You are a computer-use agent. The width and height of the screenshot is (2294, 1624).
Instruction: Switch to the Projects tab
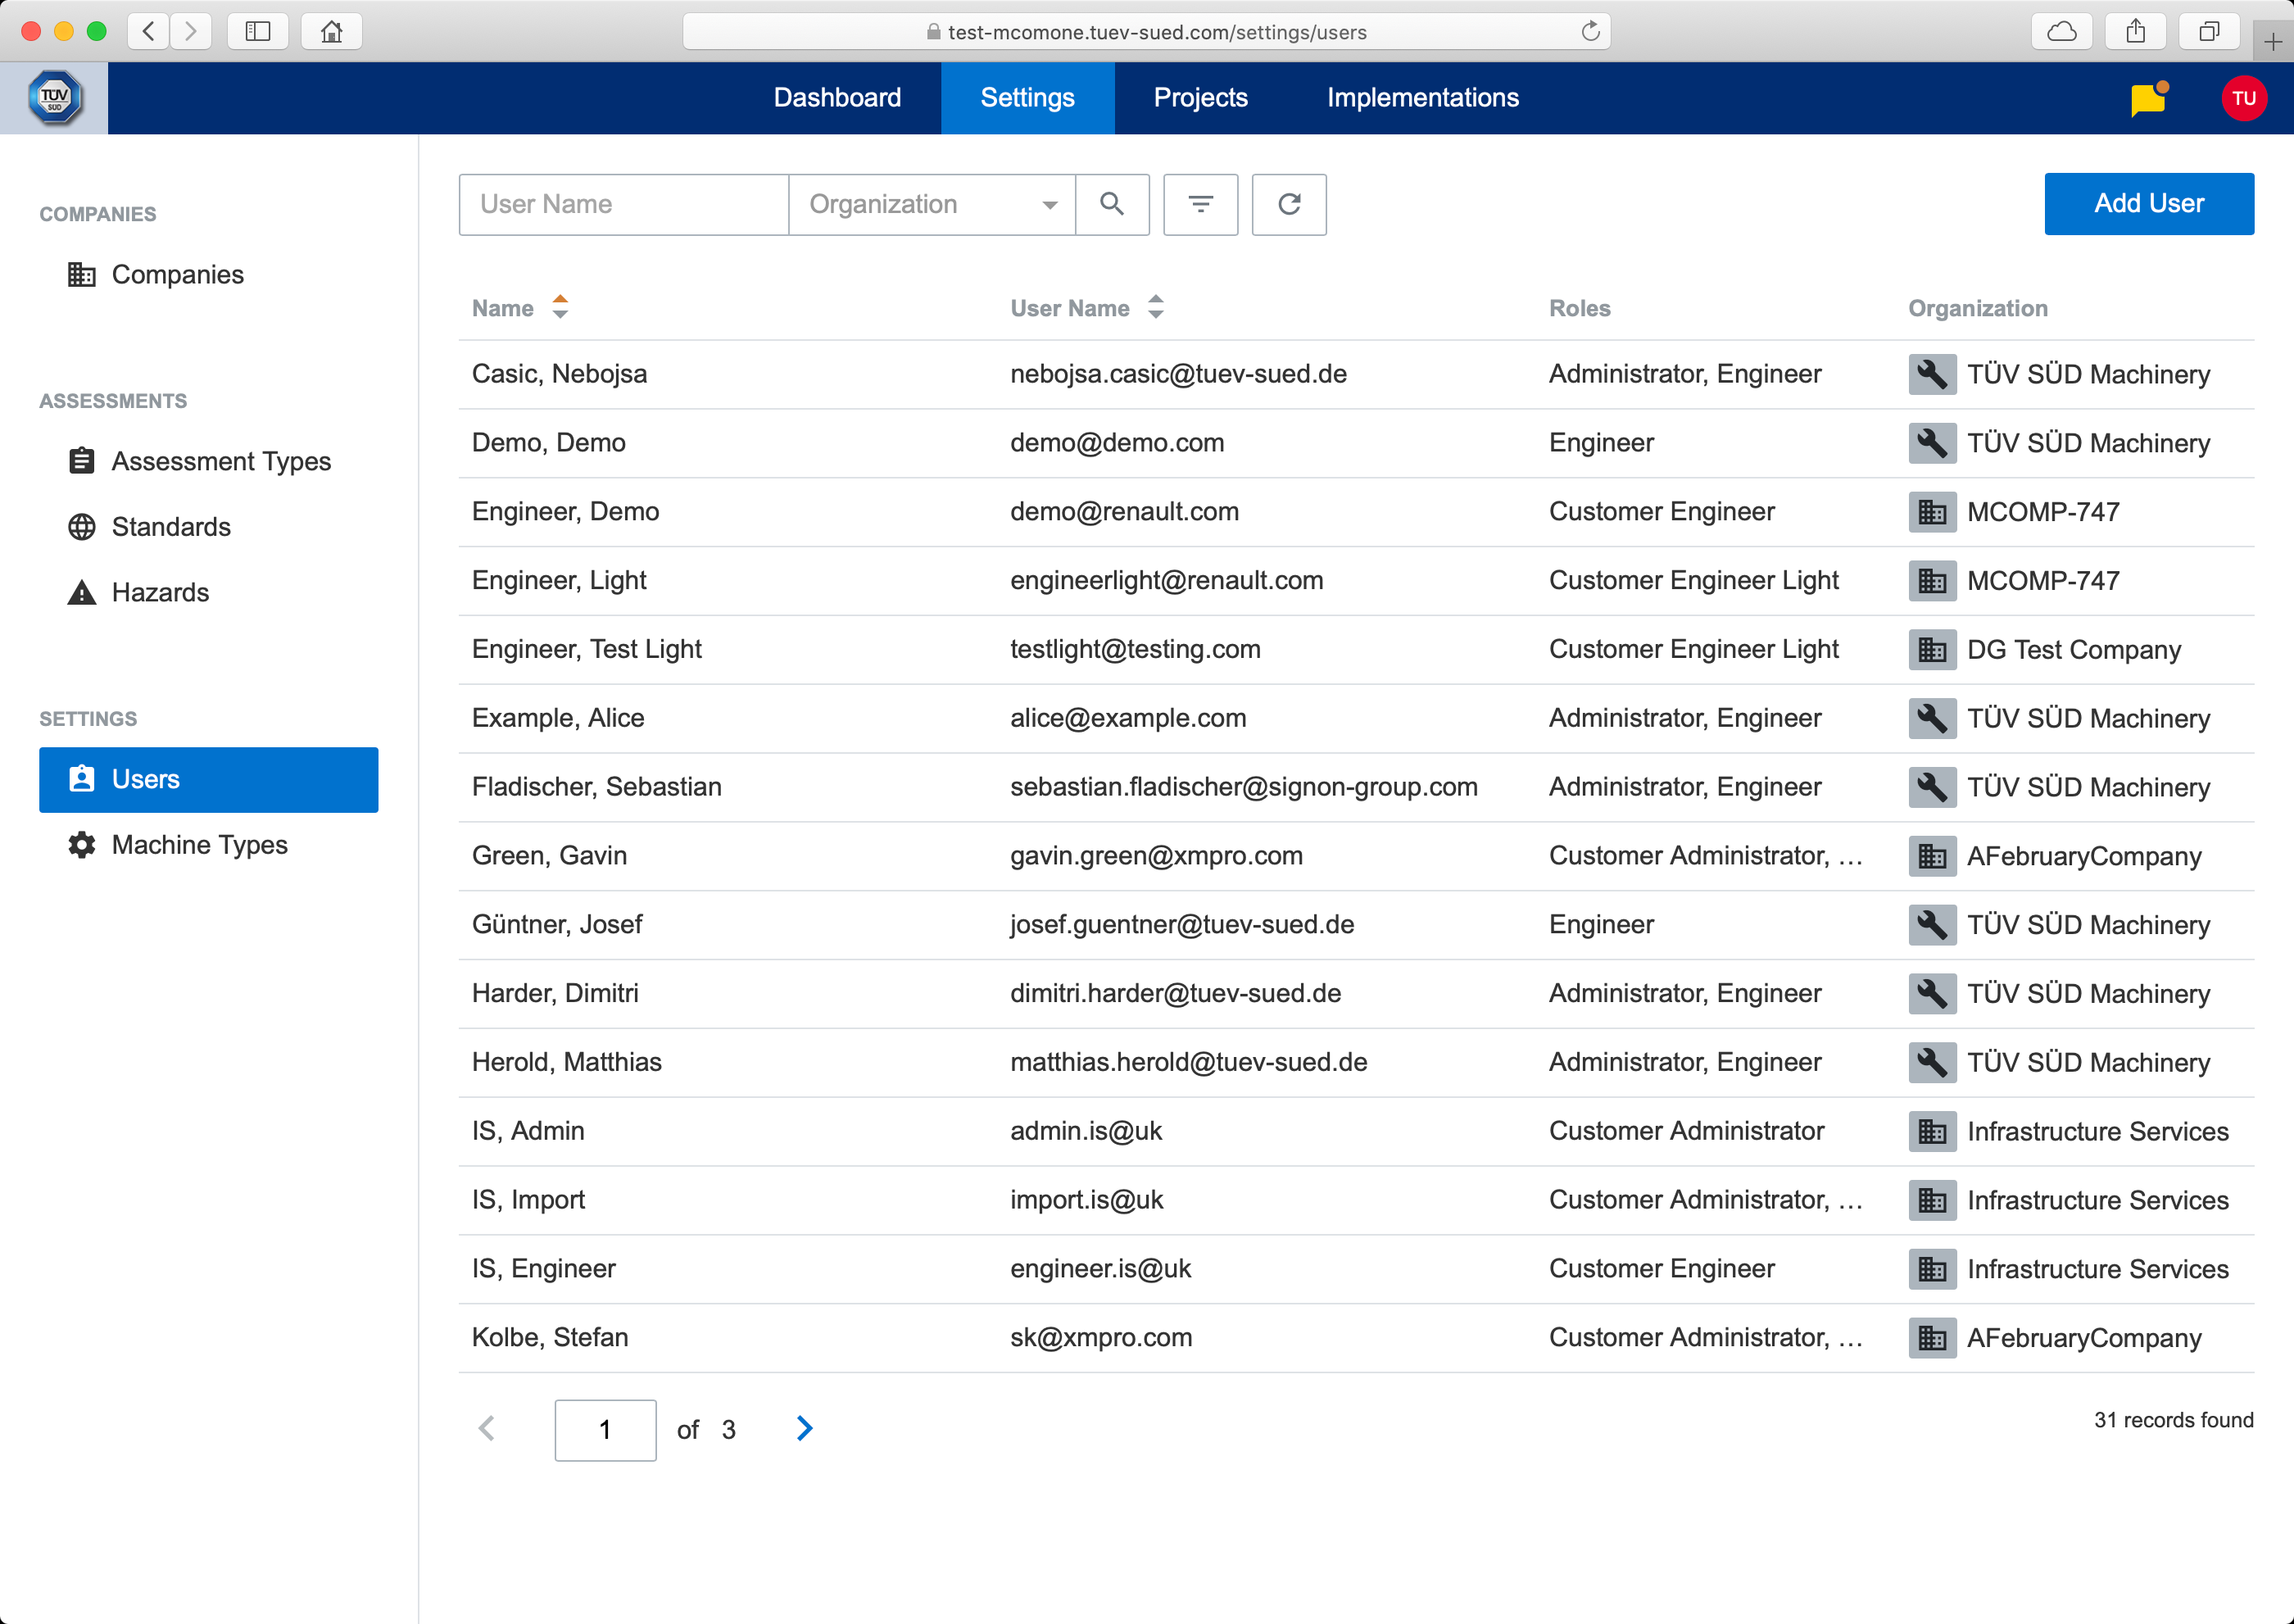coord(1200,98)
